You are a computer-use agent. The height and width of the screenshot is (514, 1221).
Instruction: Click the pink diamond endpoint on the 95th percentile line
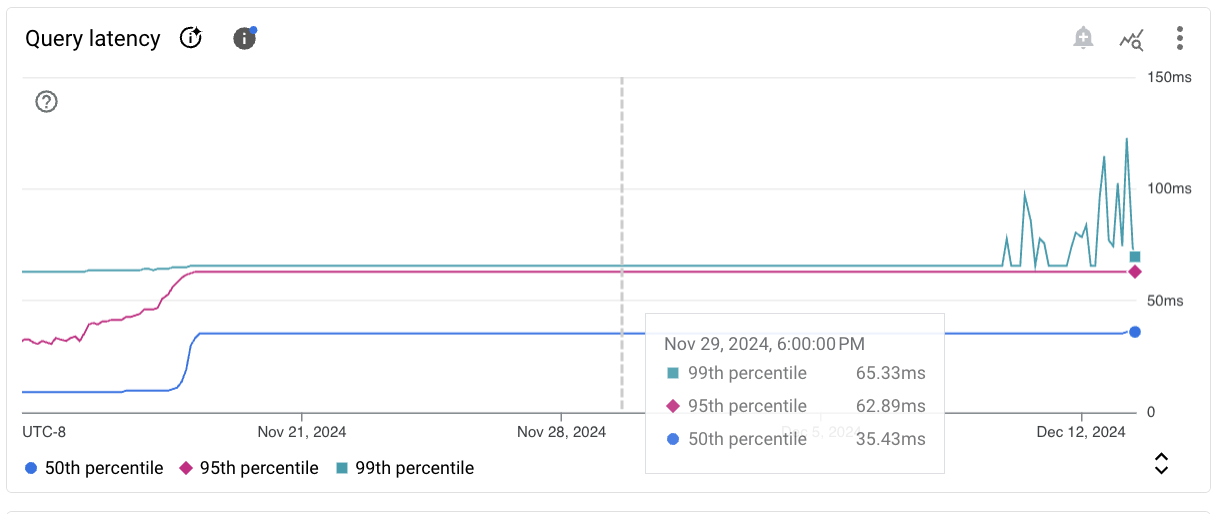pos(1135,272)
